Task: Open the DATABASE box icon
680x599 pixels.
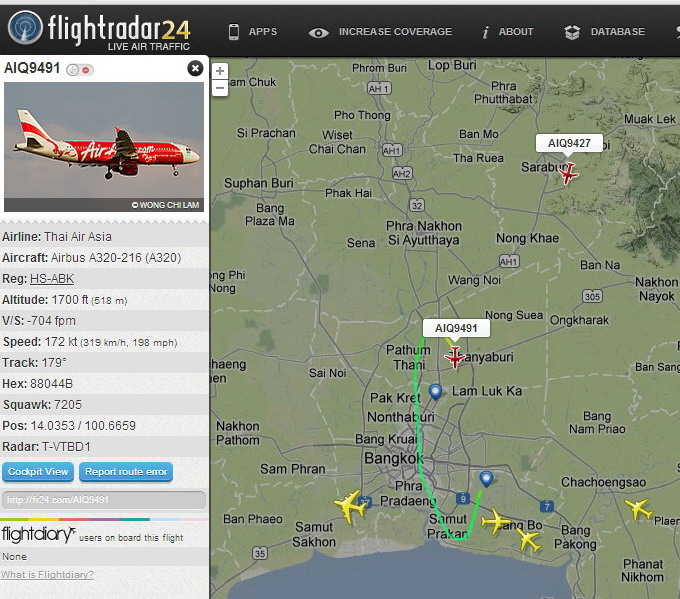Action: [x=572, y=32]
